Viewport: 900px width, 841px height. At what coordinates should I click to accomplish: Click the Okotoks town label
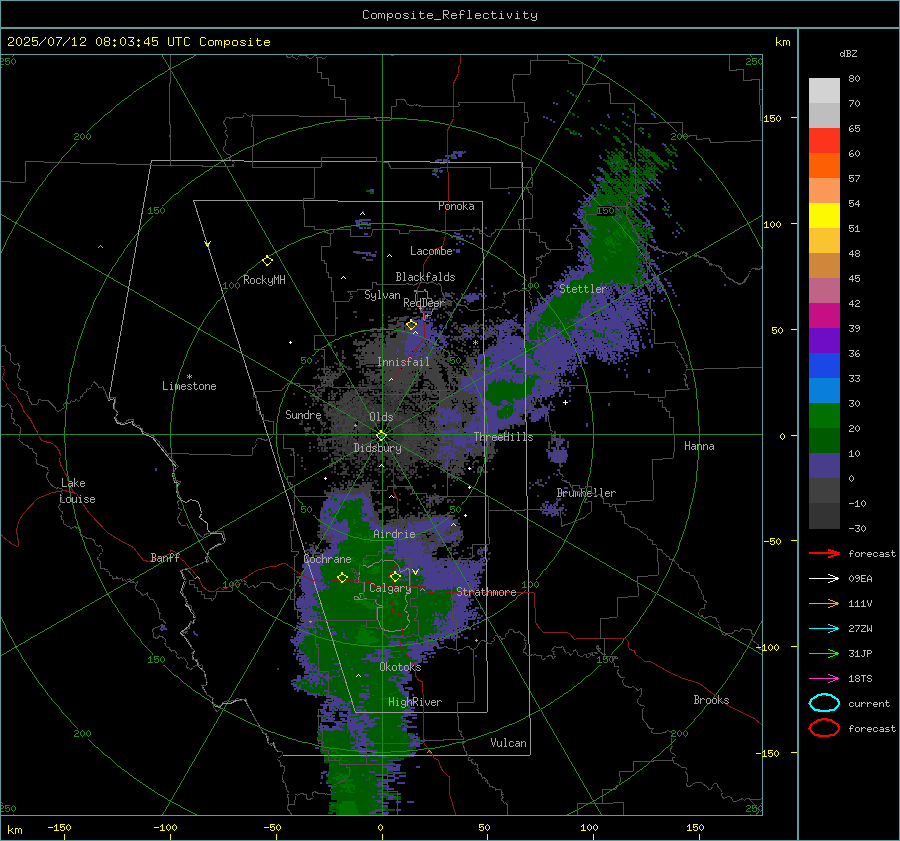(x=400, y=667)
